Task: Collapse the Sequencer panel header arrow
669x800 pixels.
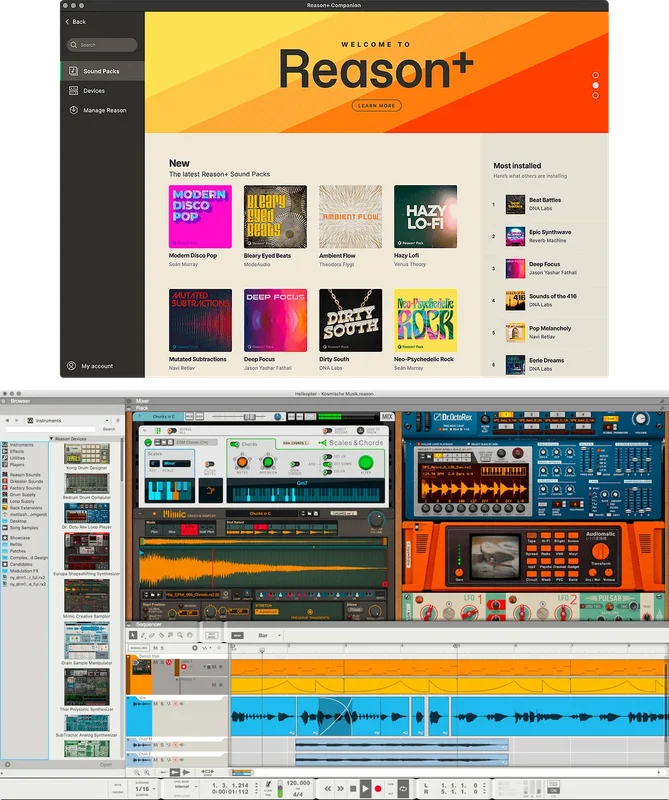Action: [x=130, y=624]
